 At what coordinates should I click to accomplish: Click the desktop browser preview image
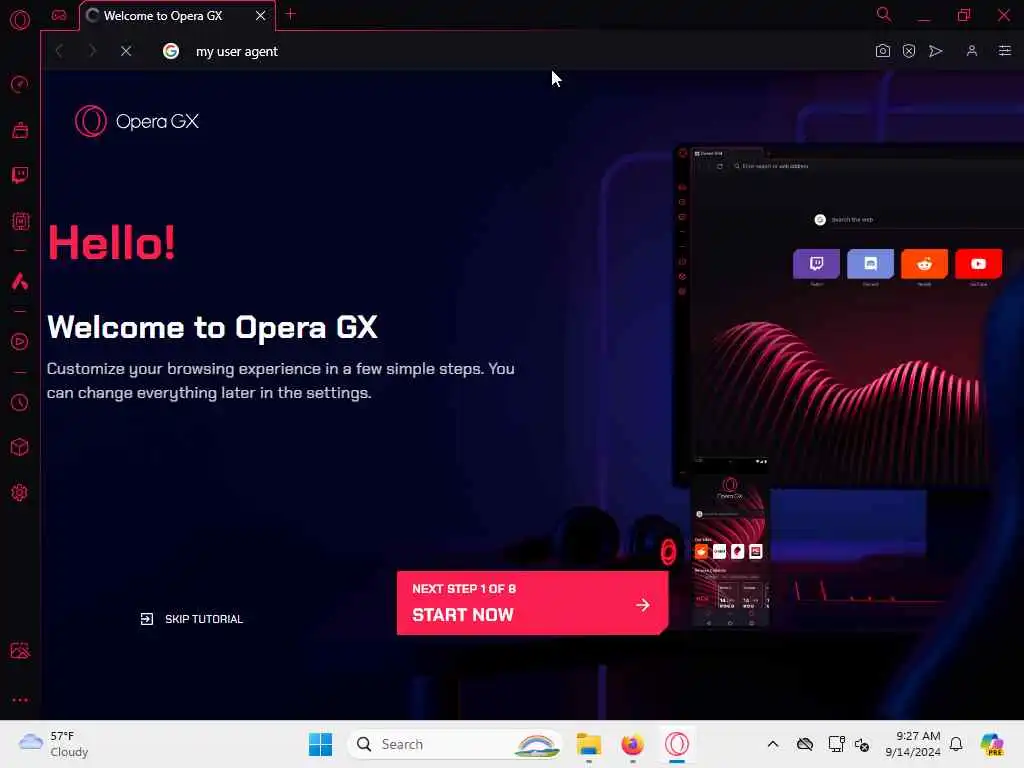click(848, 313)
